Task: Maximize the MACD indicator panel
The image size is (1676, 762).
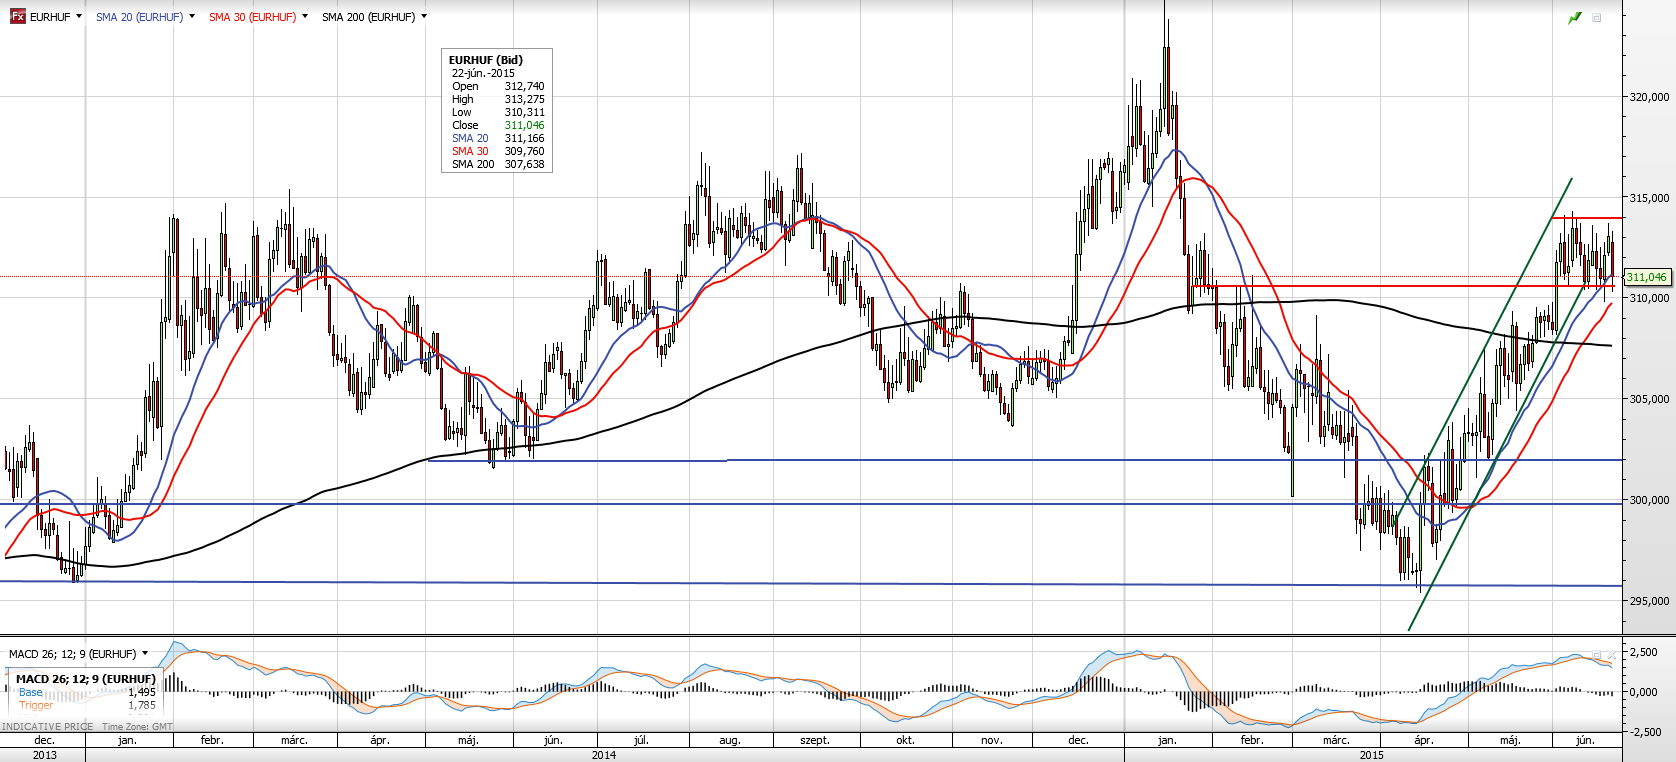Action: tap(1597, 655)
